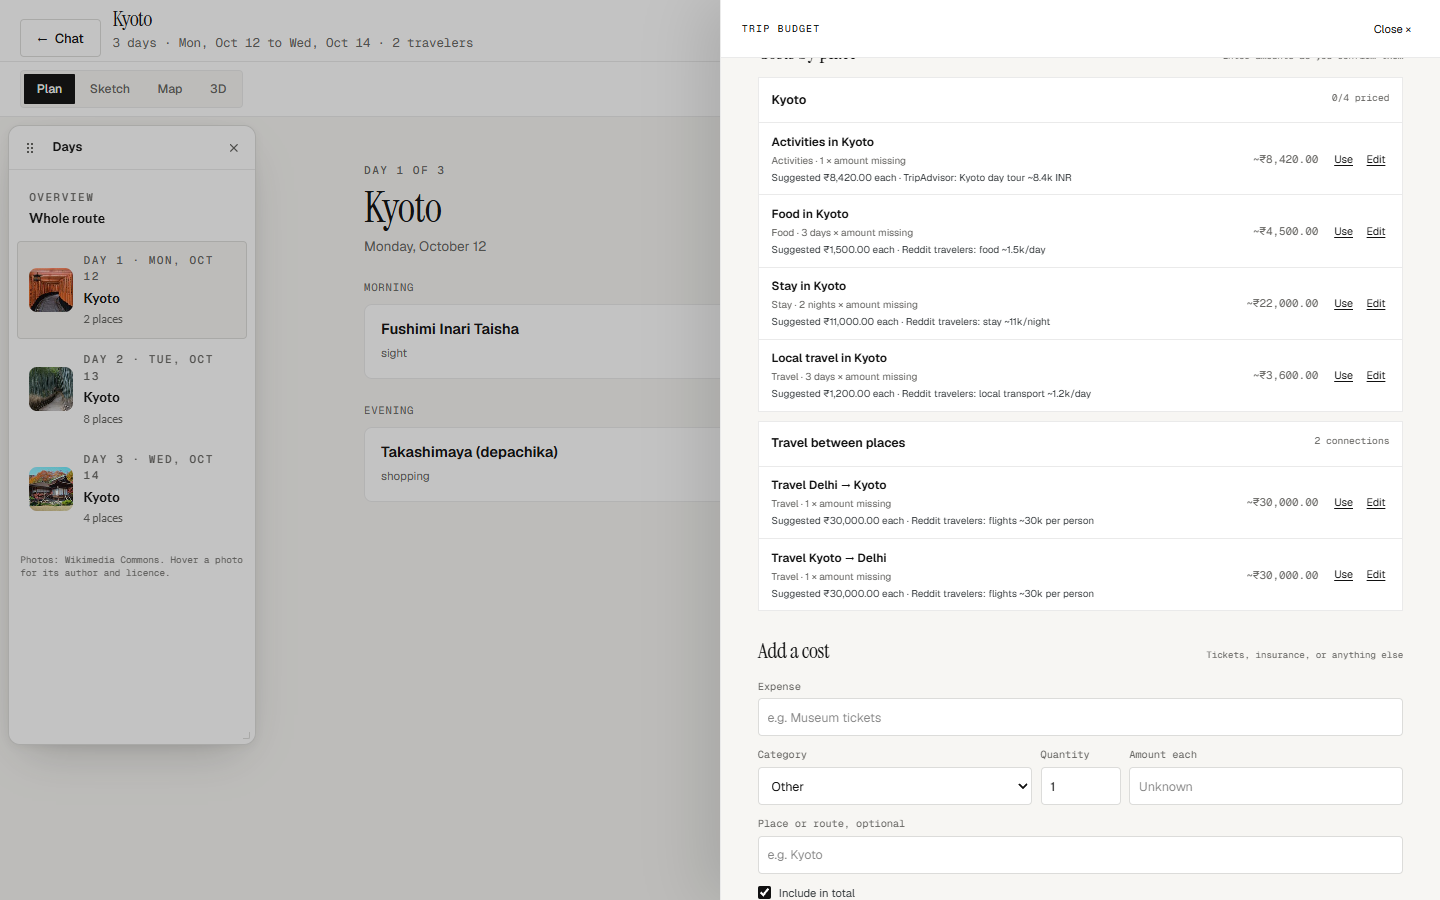
Task: Use suggested amount for Local travel in Kyoto
Action: 1343,376
